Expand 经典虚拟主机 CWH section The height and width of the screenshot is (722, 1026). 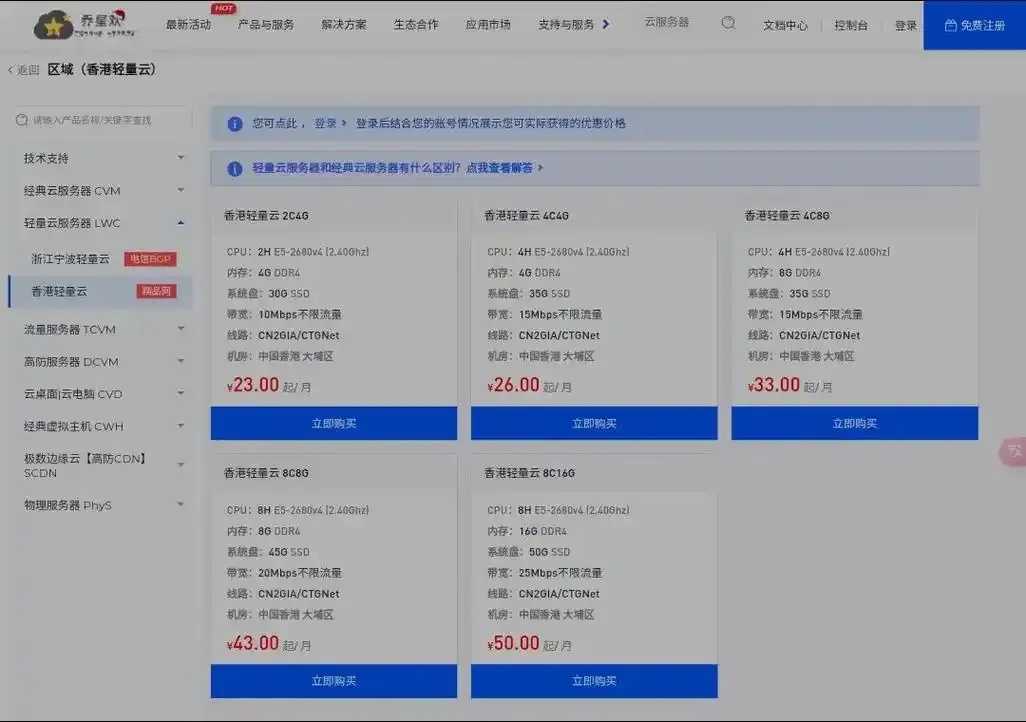pyautogui.click(x=103, y=426)
